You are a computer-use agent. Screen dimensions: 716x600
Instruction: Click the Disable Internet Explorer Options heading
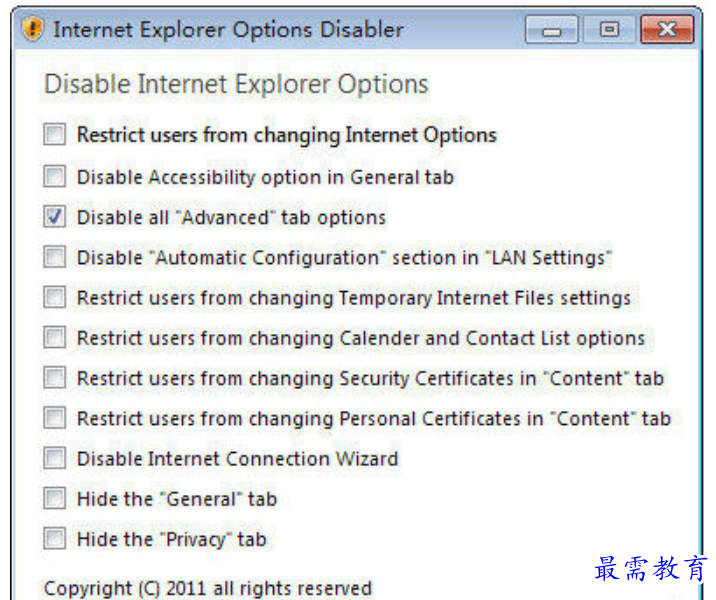point(236,85)
